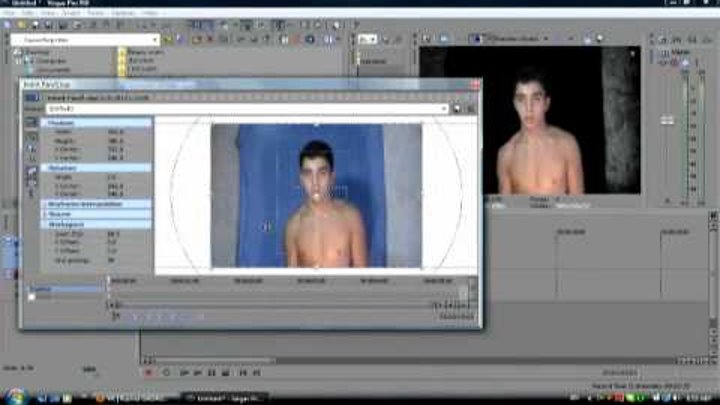The height and width of the screenshot is (405, 720).
Task: Click Go to End transport button
Action: (x=257, y=373)
